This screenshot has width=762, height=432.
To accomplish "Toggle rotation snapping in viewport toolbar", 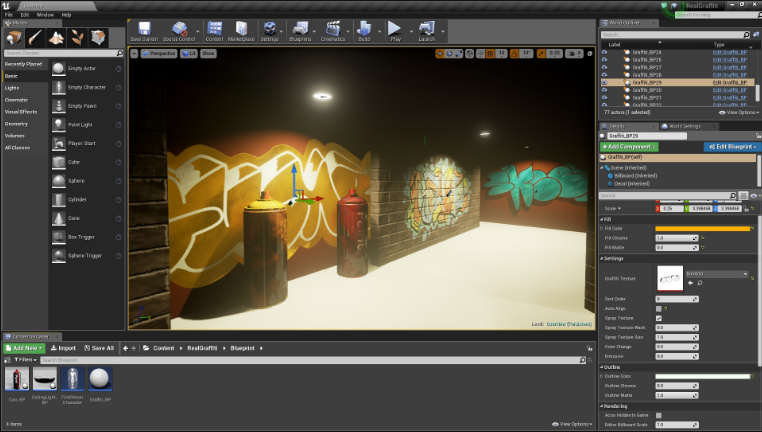I will (x=514, y=53).
